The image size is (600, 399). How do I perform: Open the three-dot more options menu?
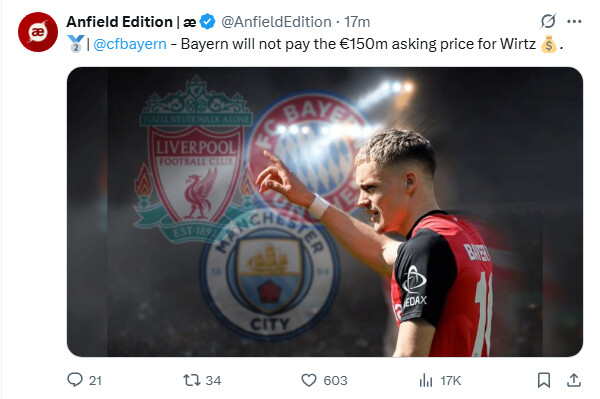574,21
